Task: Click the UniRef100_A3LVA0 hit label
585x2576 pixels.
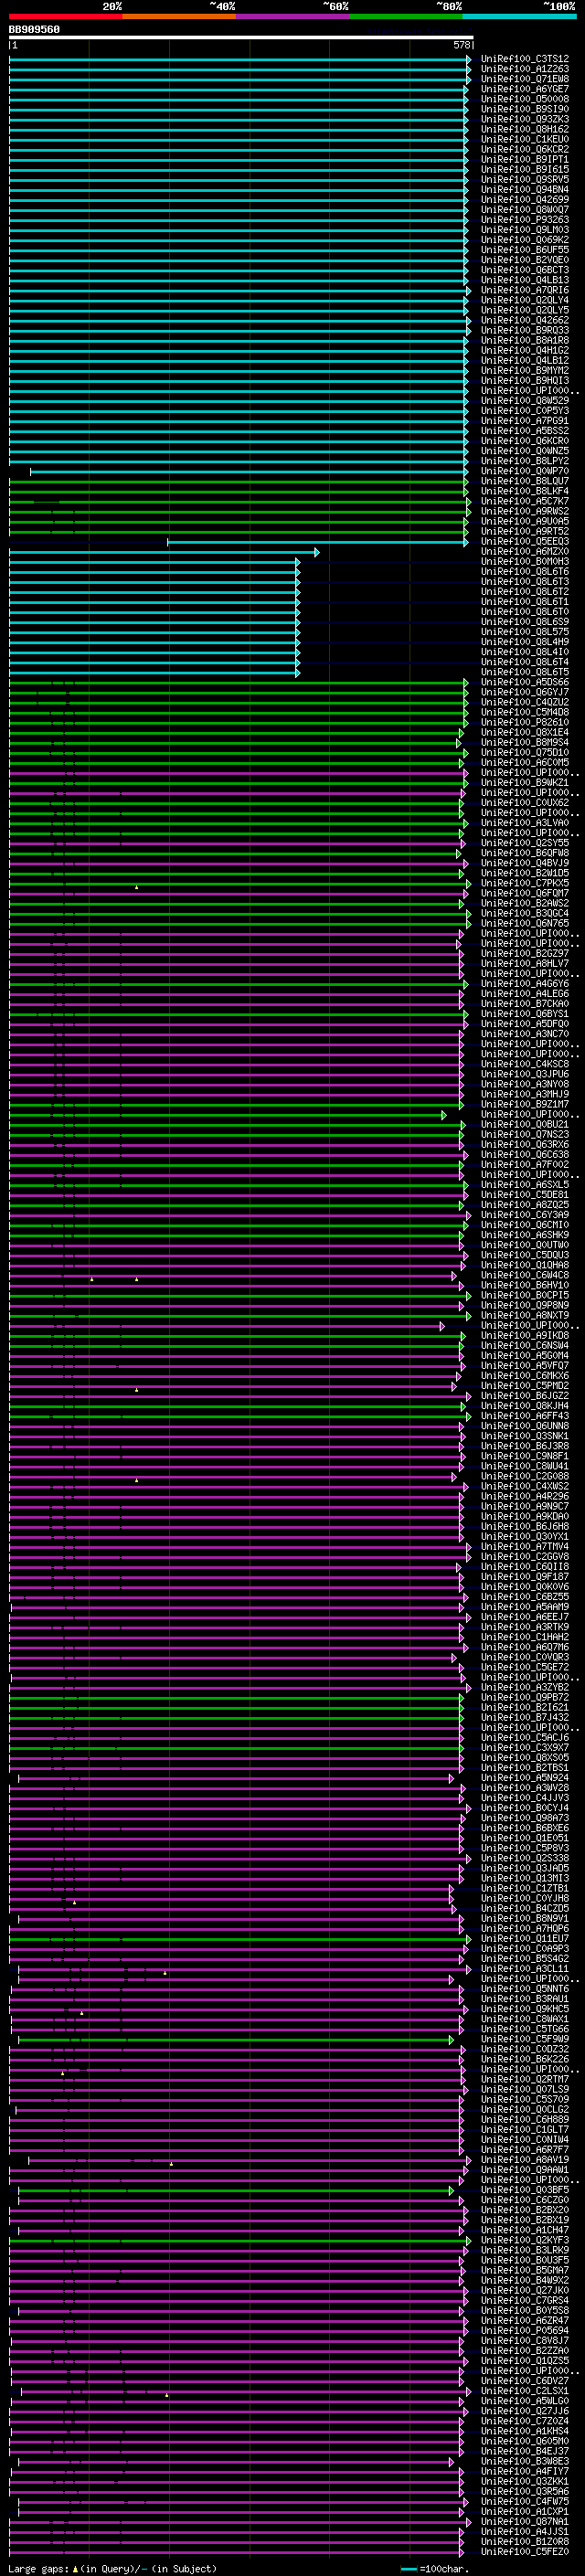Action: coord(525,823)
